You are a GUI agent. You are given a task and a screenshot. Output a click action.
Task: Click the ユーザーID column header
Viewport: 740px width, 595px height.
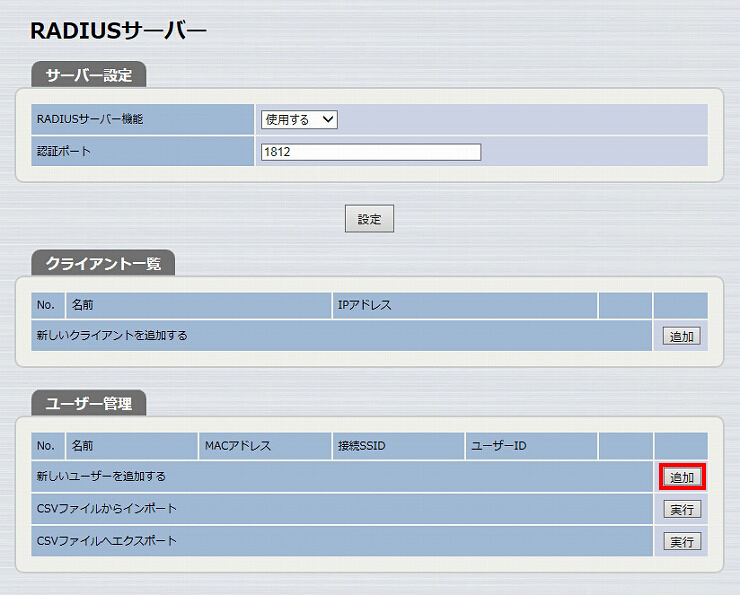[x=499, y=445]
